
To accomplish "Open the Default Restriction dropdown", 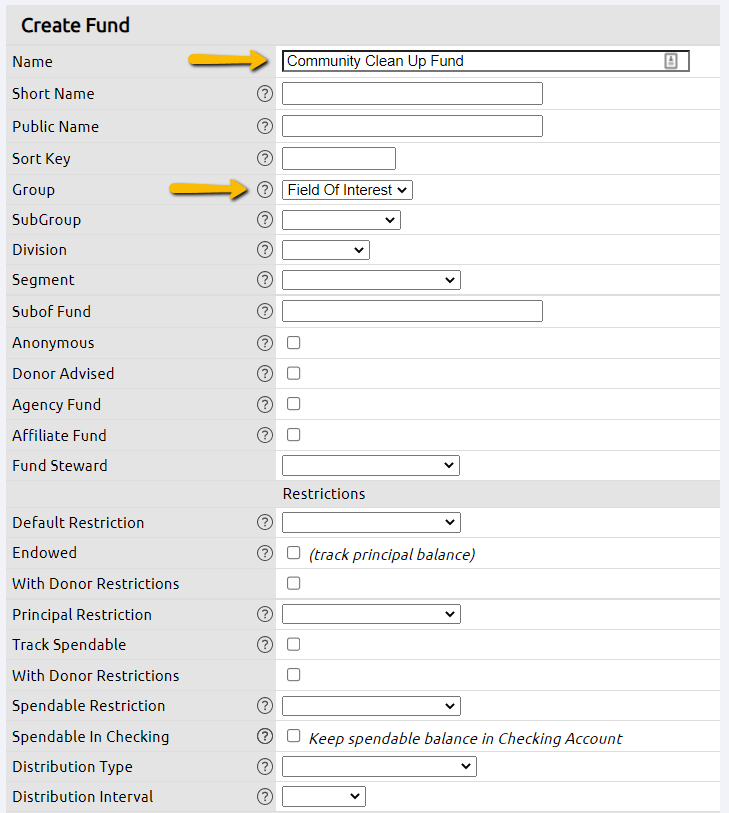I will click(370, 522).
